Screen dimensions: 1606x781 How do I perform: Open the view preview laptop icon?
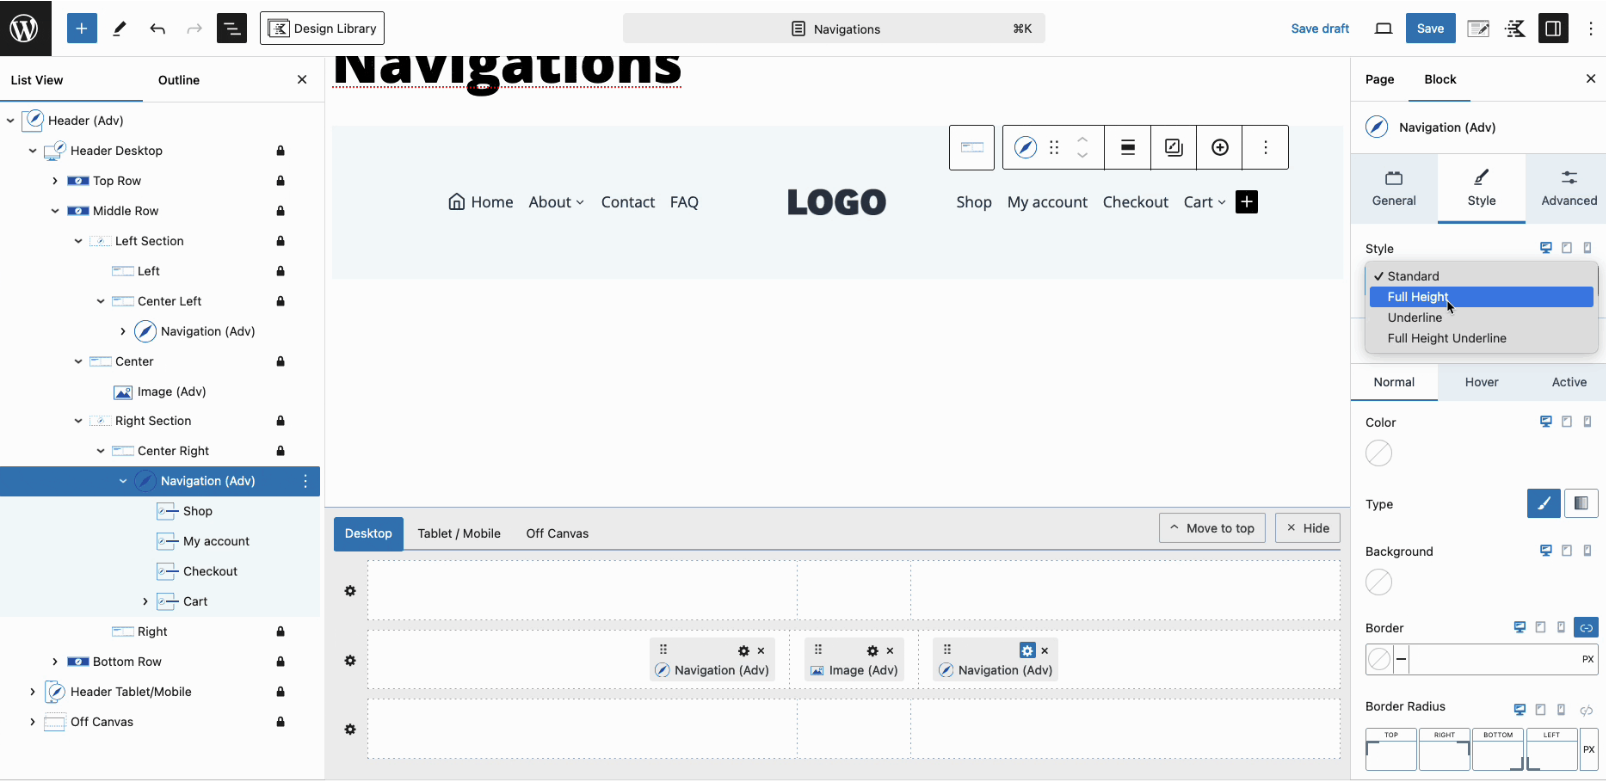tap(1383, 28)
